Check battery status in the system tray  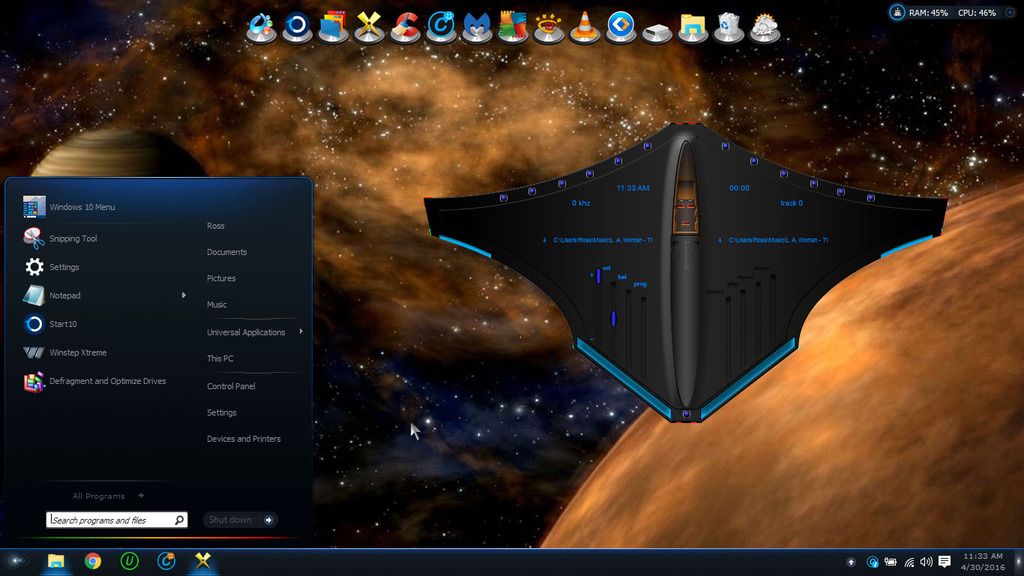[890, 562]
